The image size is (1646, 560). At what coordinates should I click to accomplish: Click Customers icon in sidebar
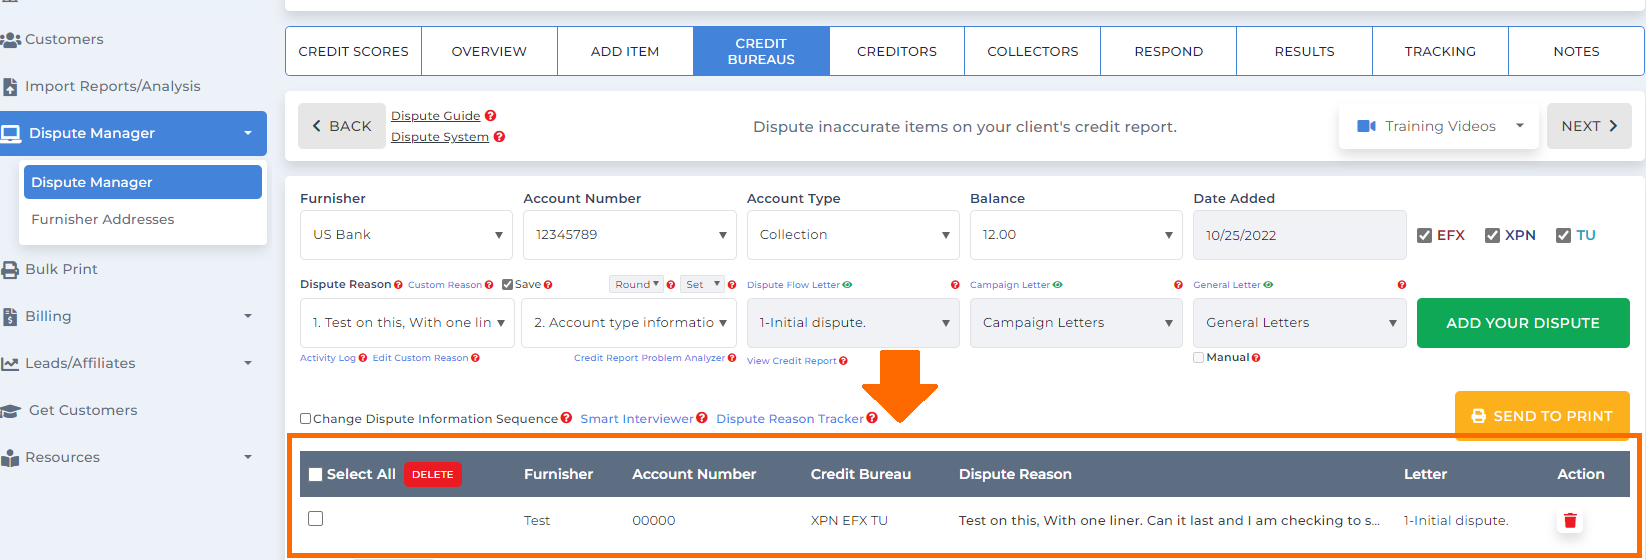click(x=10, y=40)
